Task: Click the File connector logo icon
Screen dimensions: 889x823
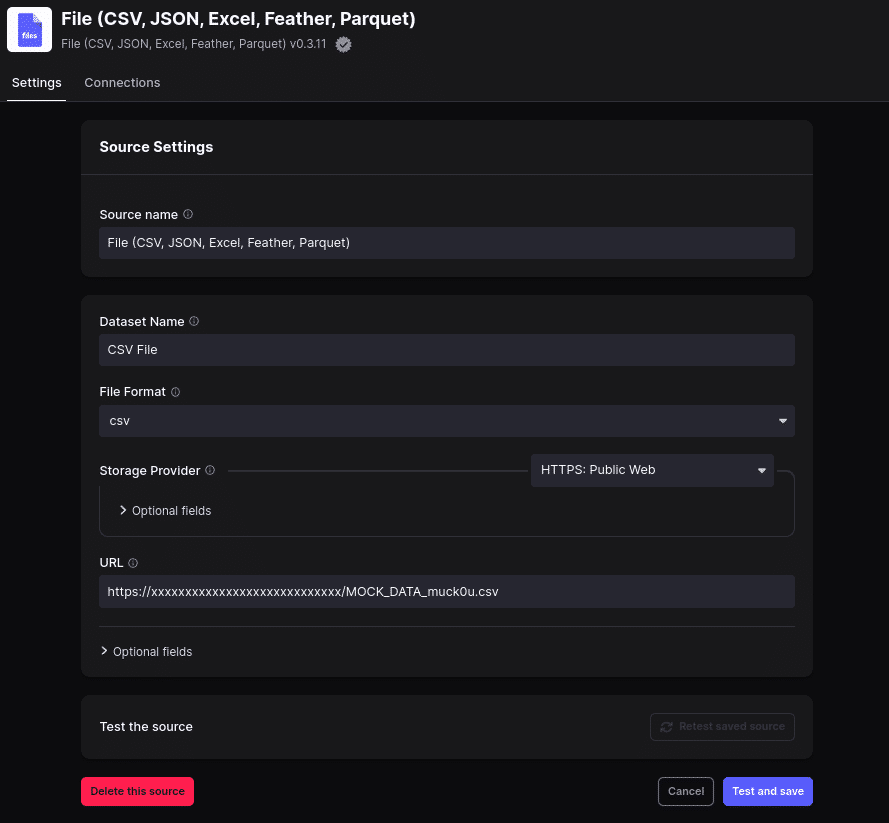Action: [29, 29]
